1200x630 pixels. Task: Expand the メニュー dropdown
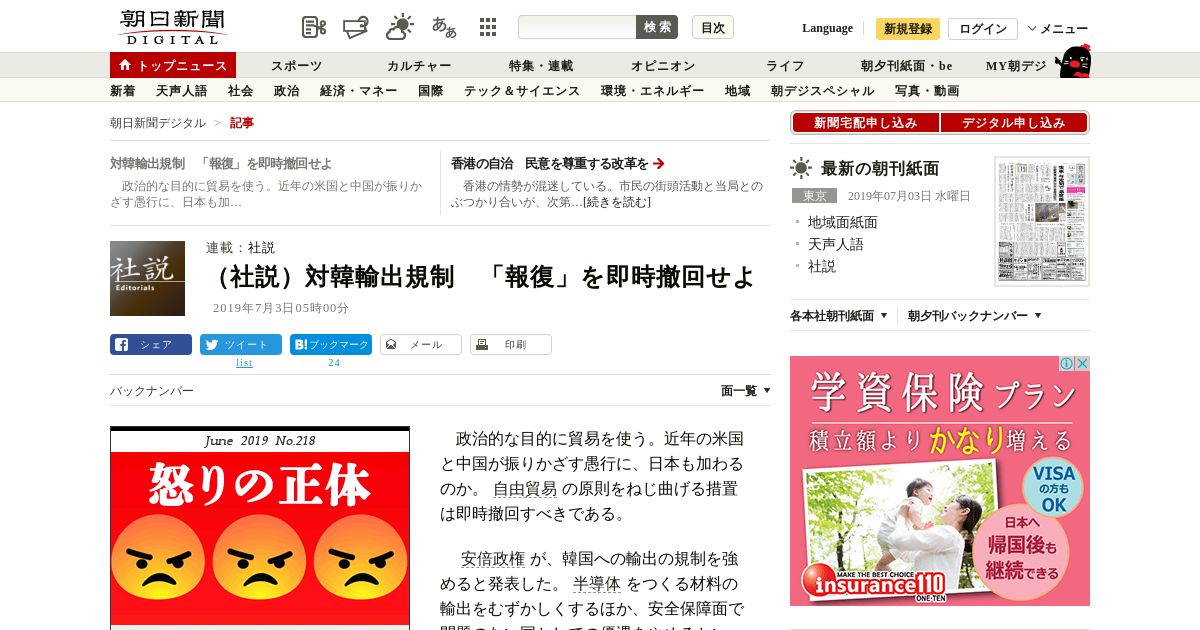point(1058,28)
